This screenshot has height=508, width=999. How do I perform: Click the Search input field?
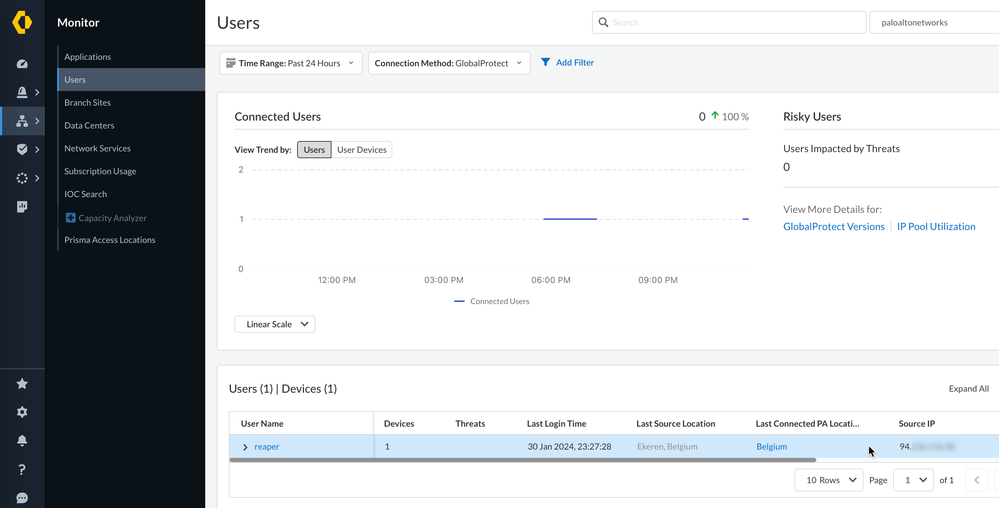click(730, 22)
